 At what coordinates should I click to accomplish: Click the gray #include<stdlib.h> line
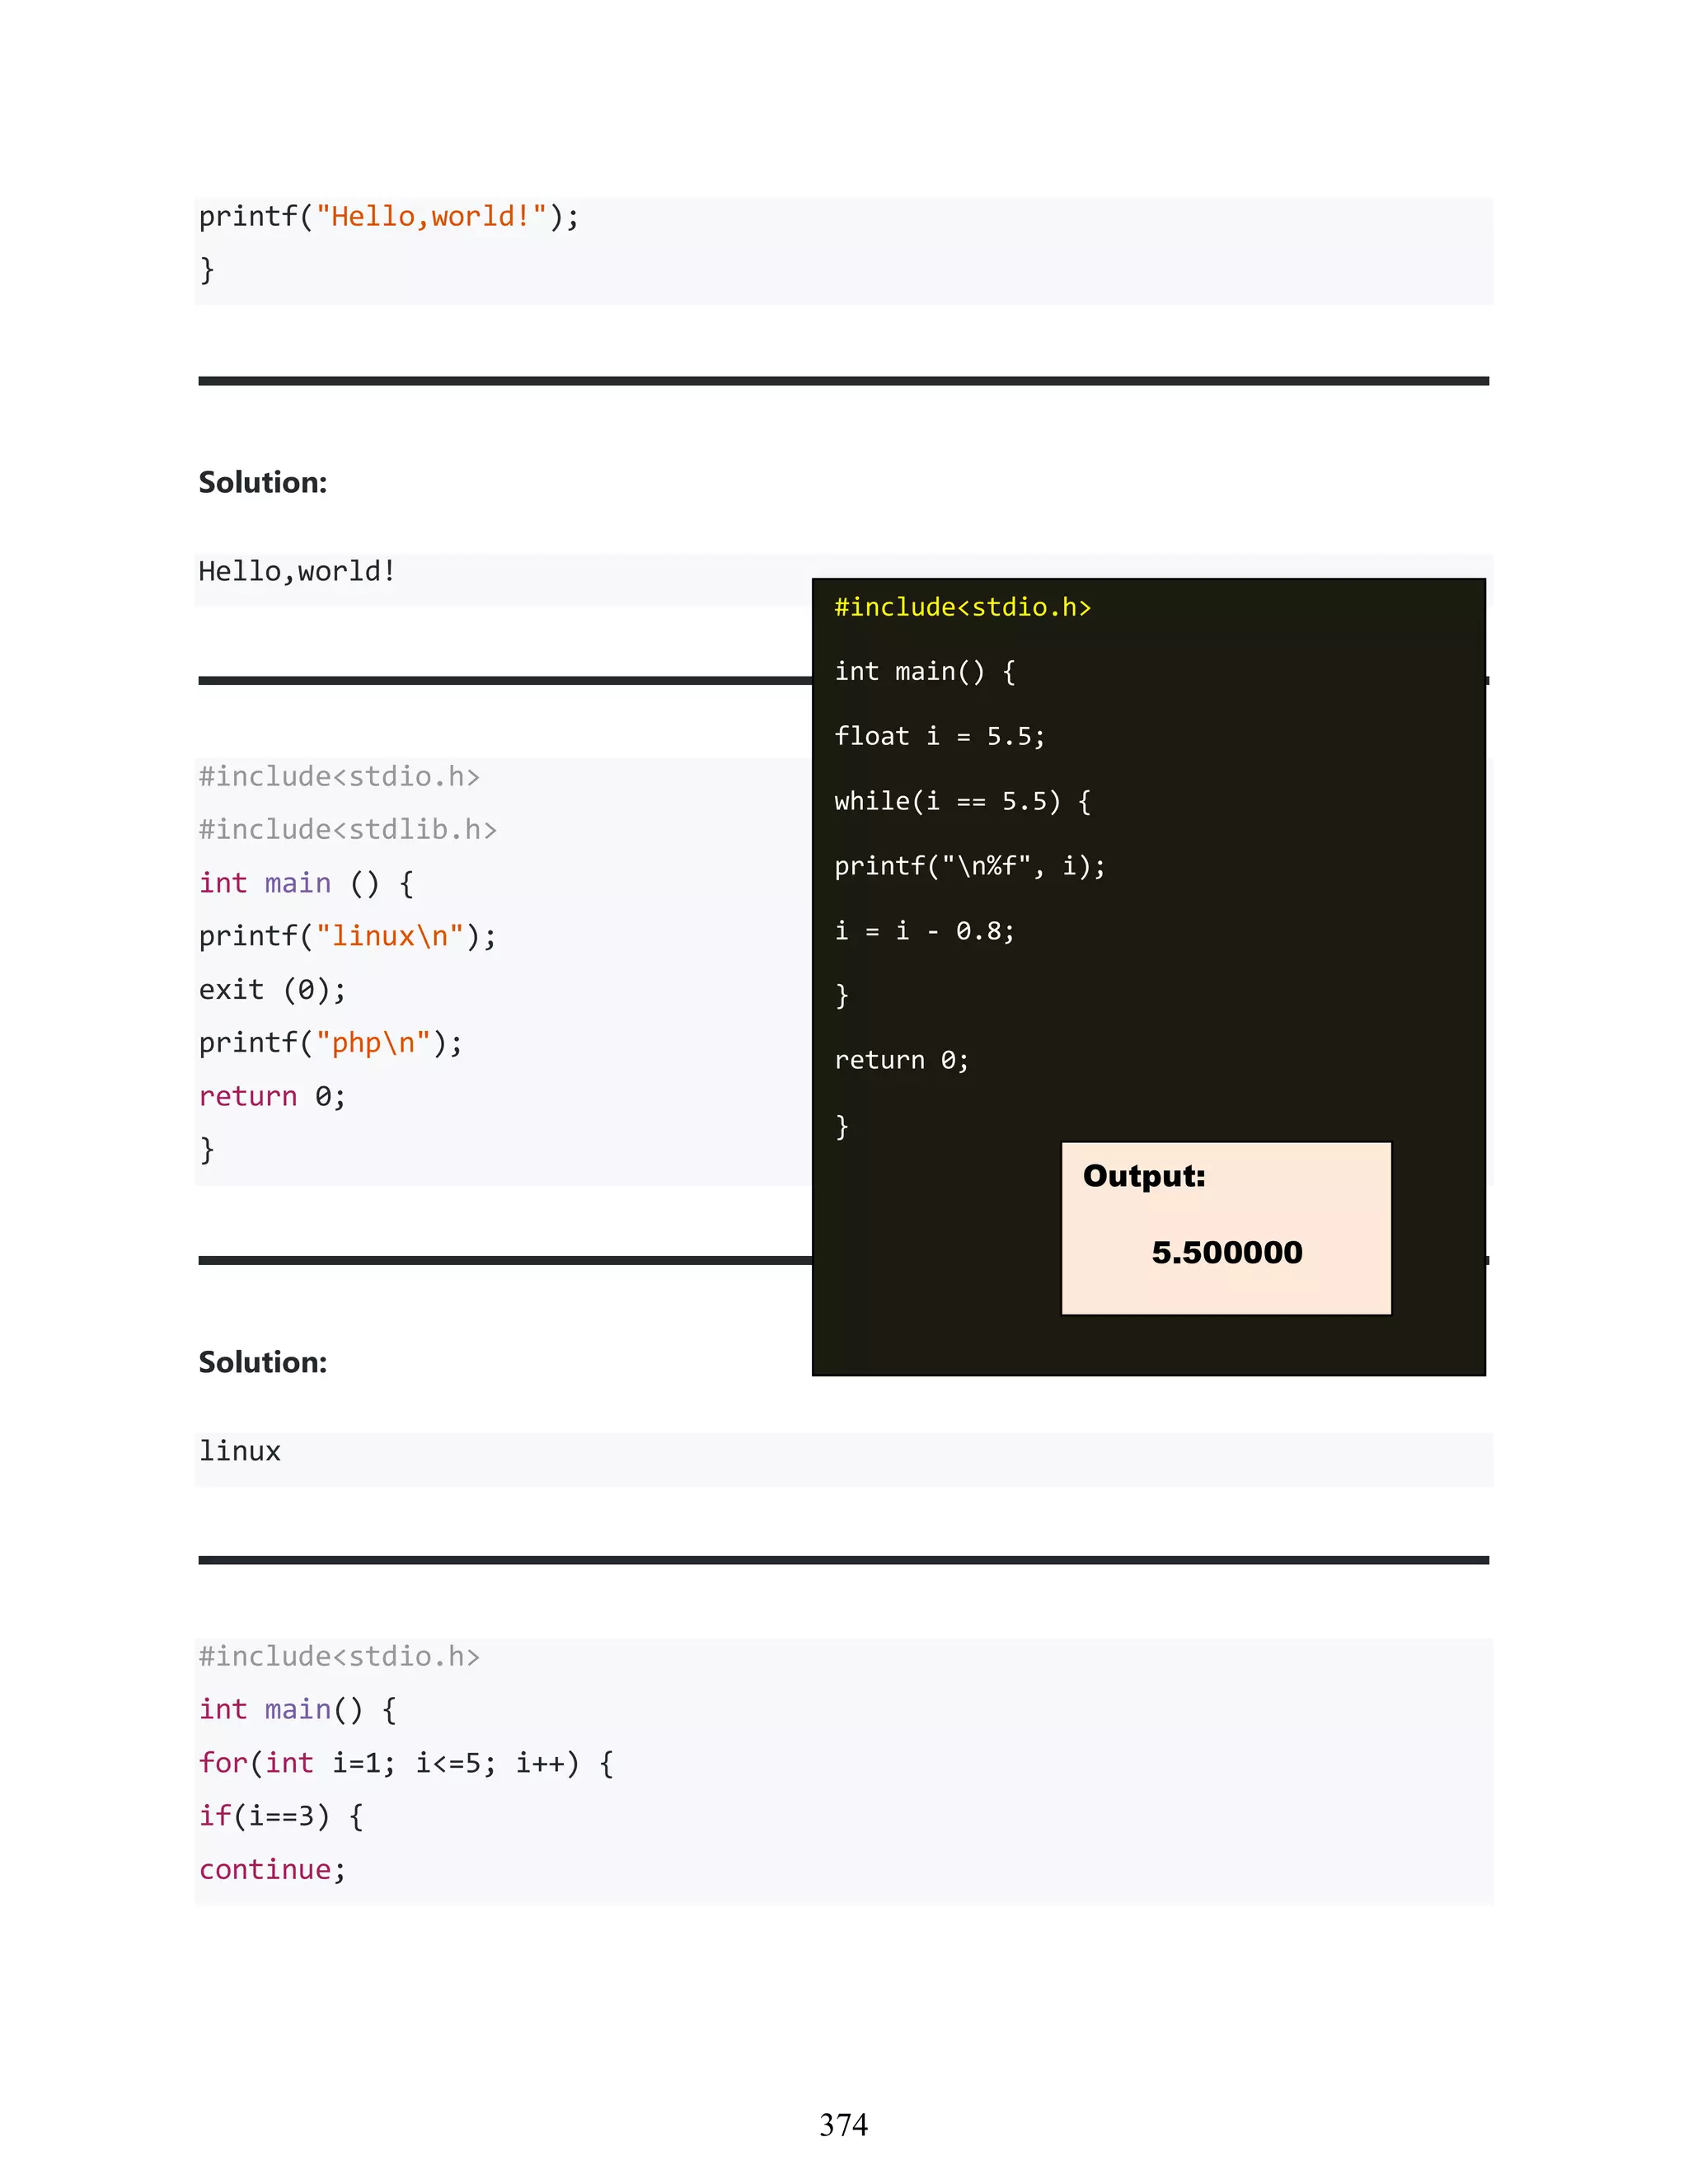tap(347, 830)
